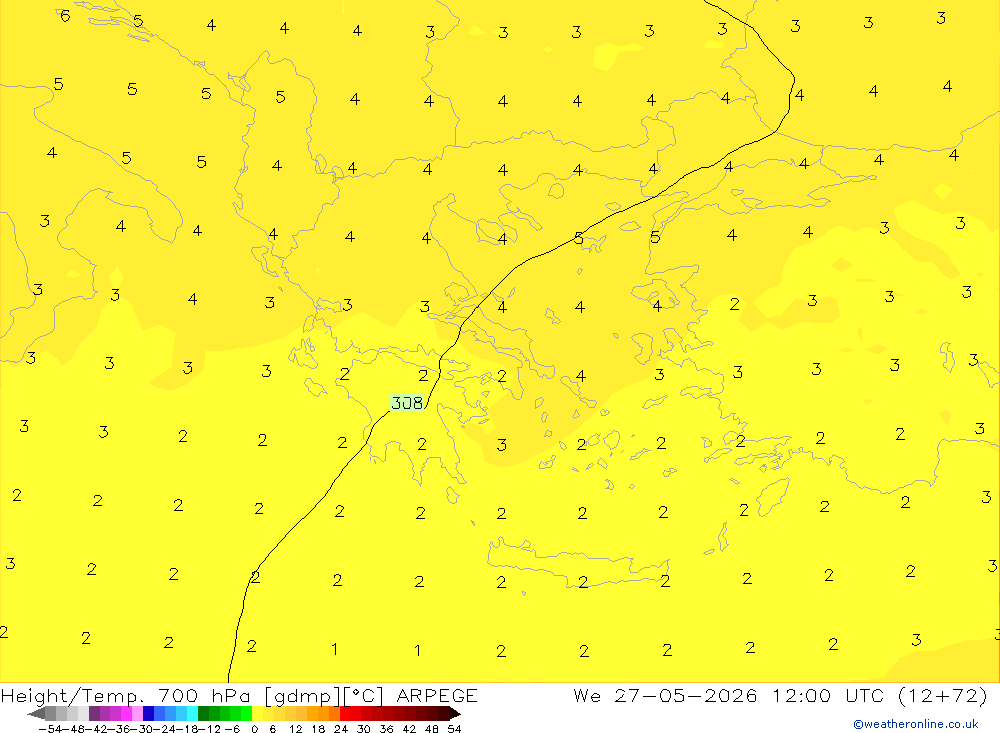Screen dimensions: 1000x733
Task: Click the "36" legend scale label
Action: click(x=386, y=729)
